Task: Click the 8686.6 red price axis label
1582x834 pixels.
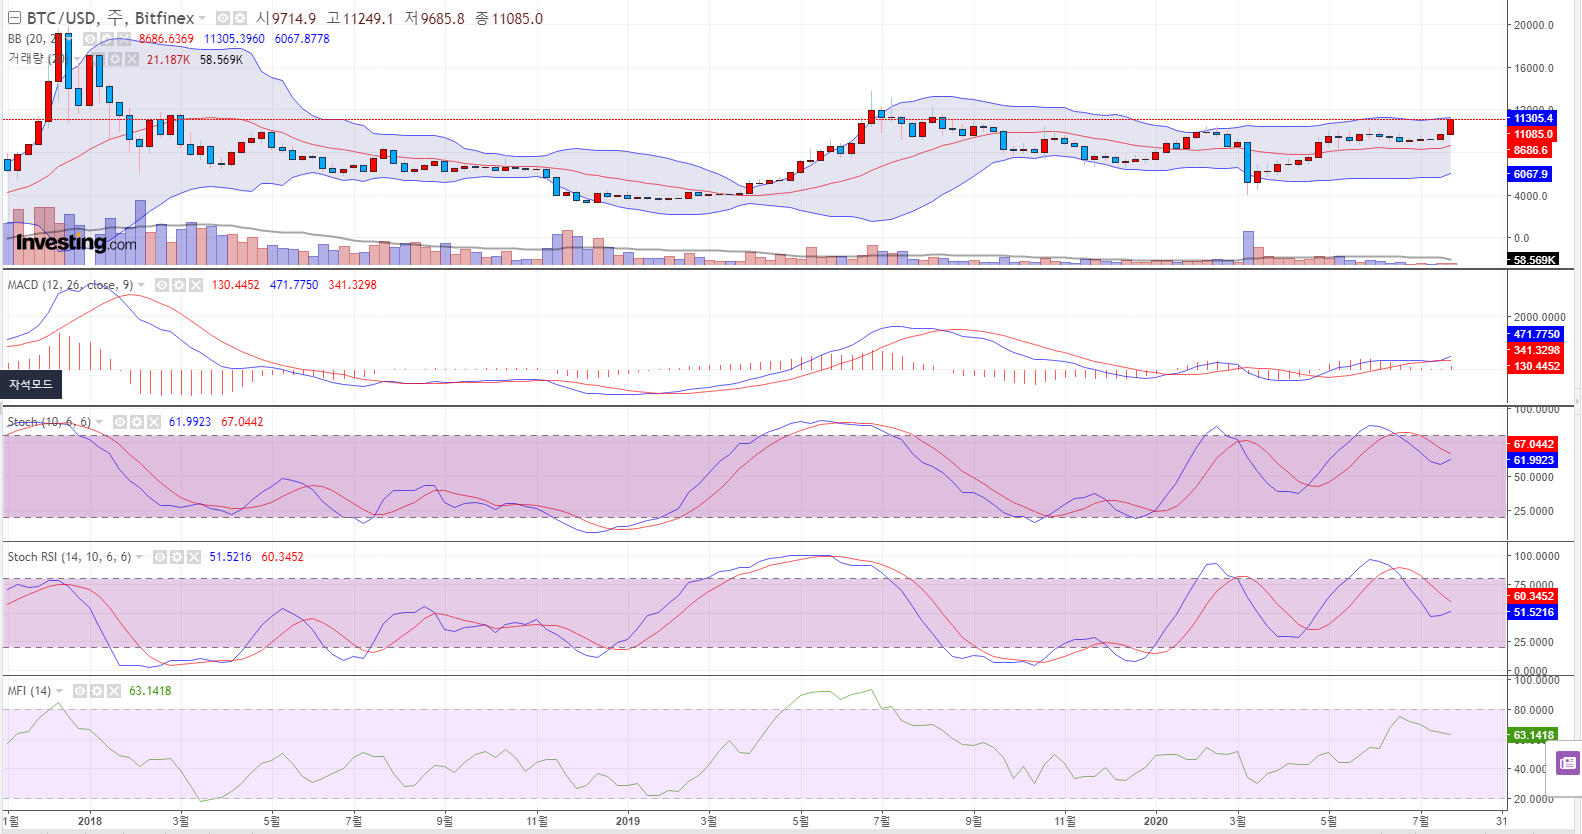Action: [x=1530, y=150]
